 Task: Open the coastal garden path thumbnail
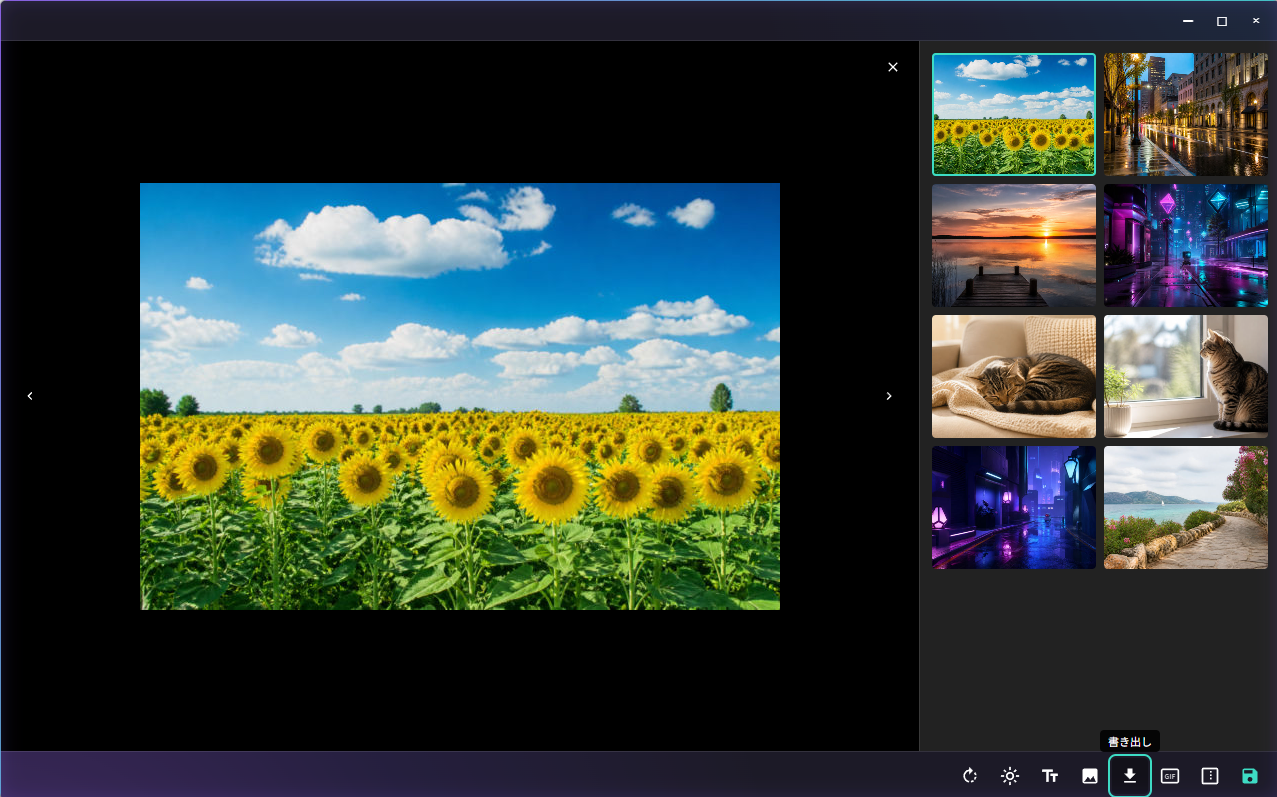(x=1186, y=507)
